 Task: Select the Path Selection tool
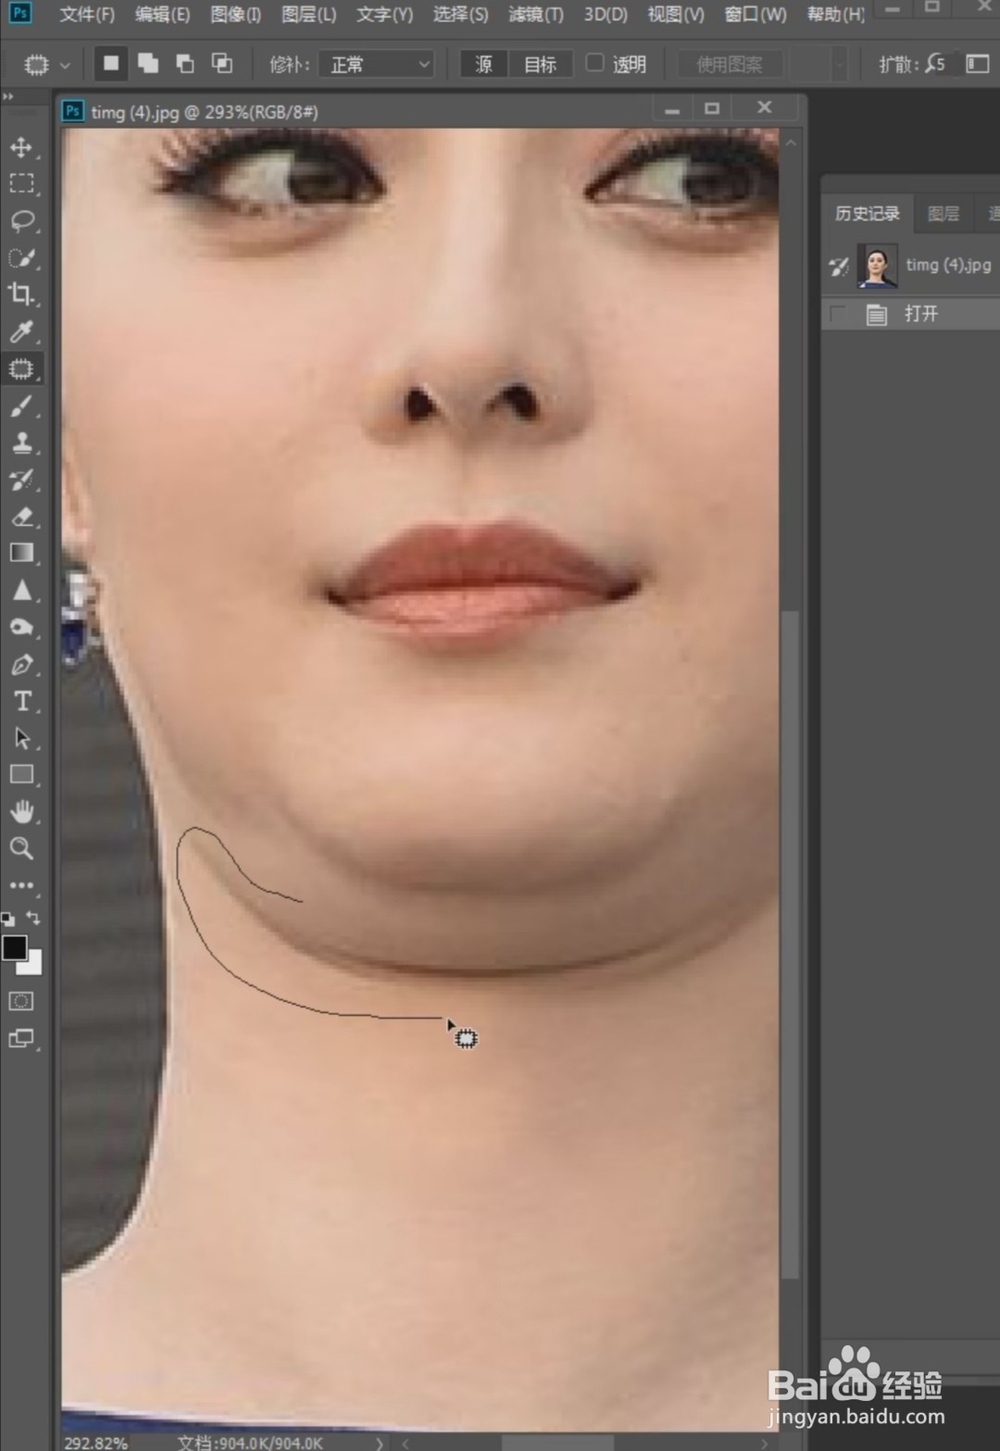tap(21, 738)
